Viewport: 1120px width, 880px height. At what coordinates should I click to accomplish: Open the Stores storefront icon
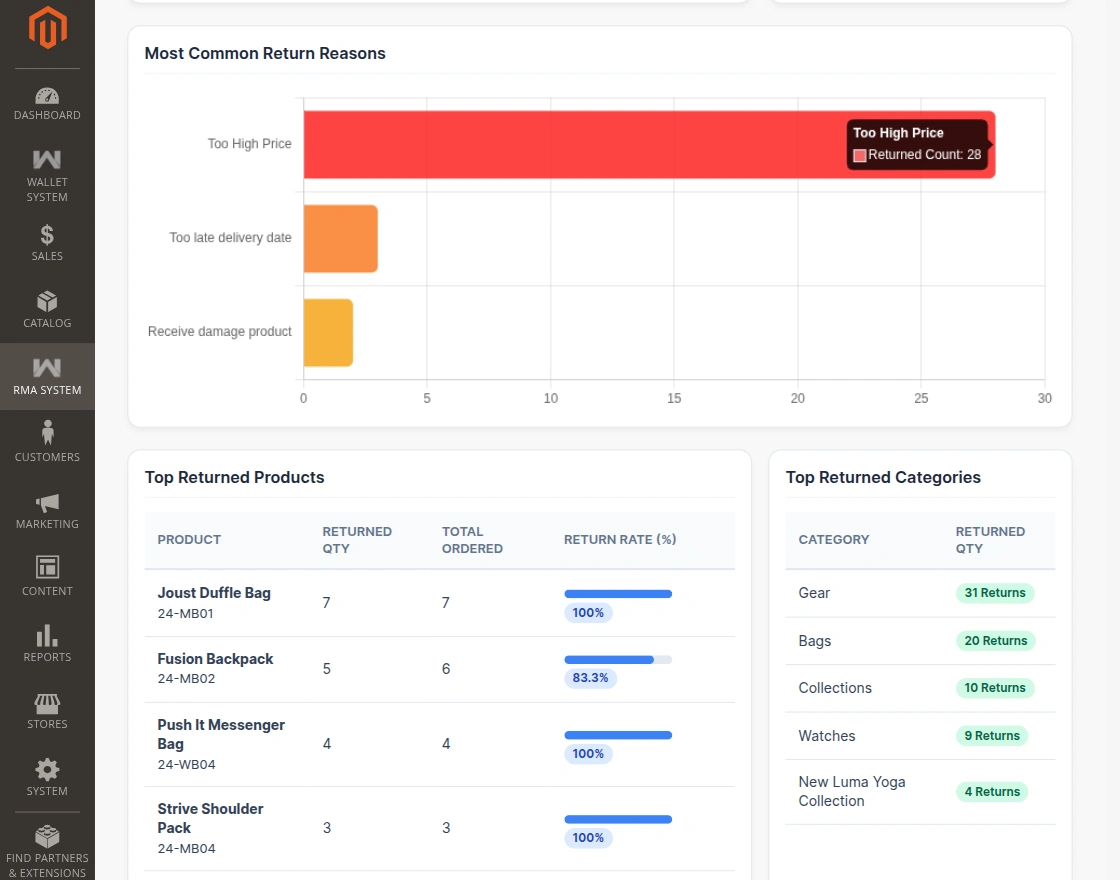(47, 704)
